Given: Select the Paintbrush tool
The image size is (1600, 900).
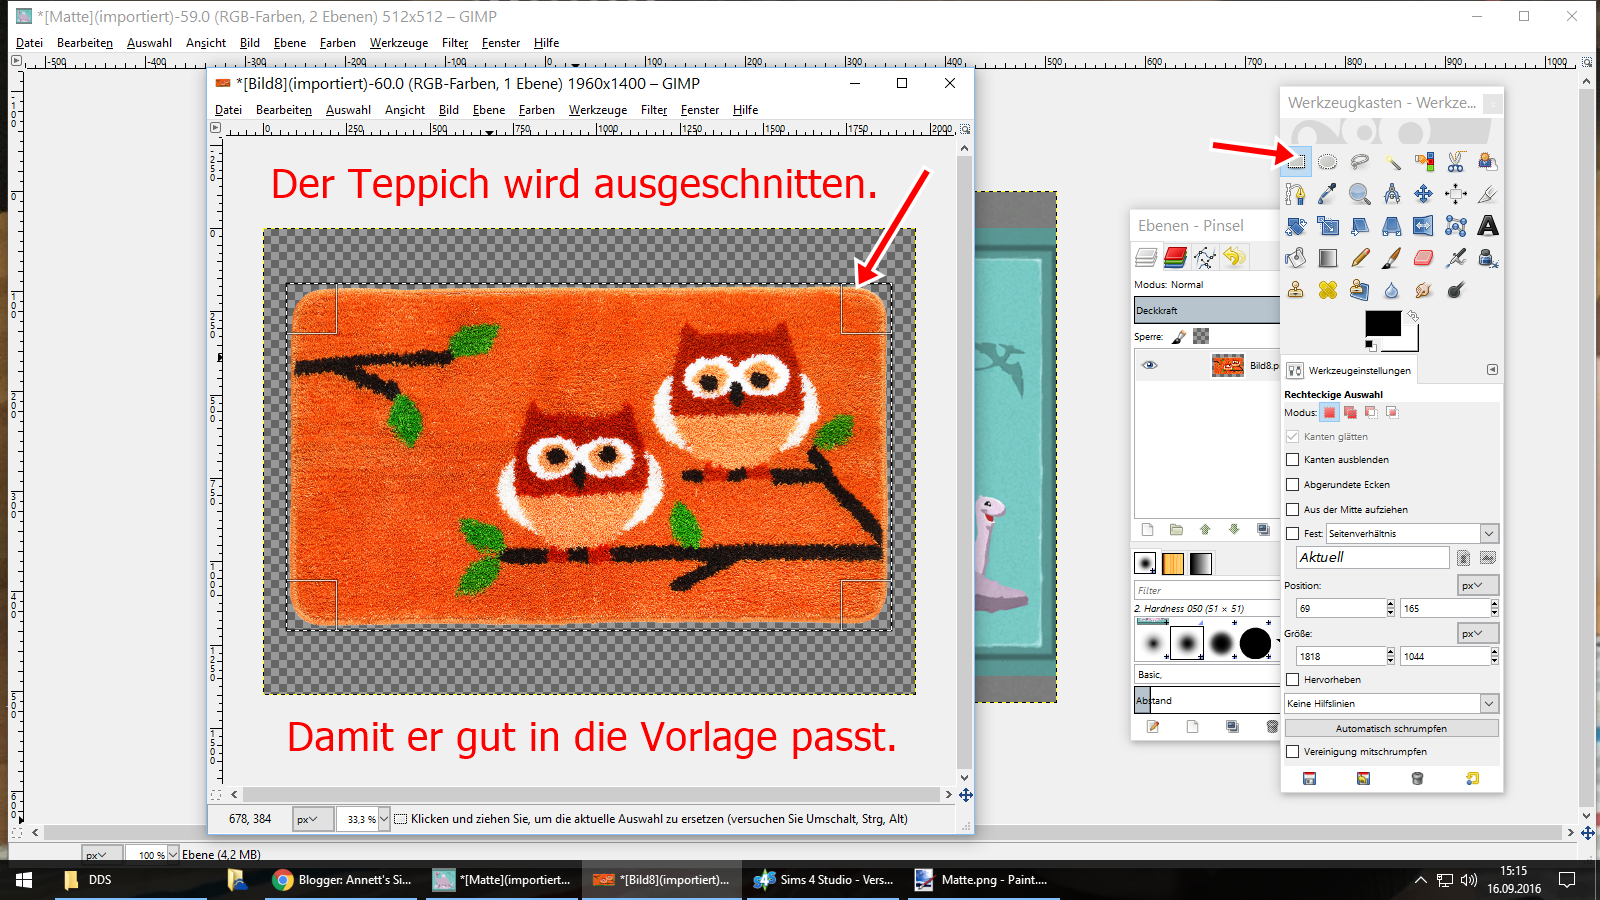Looking at the screenshot, I should click(1392, 258).
